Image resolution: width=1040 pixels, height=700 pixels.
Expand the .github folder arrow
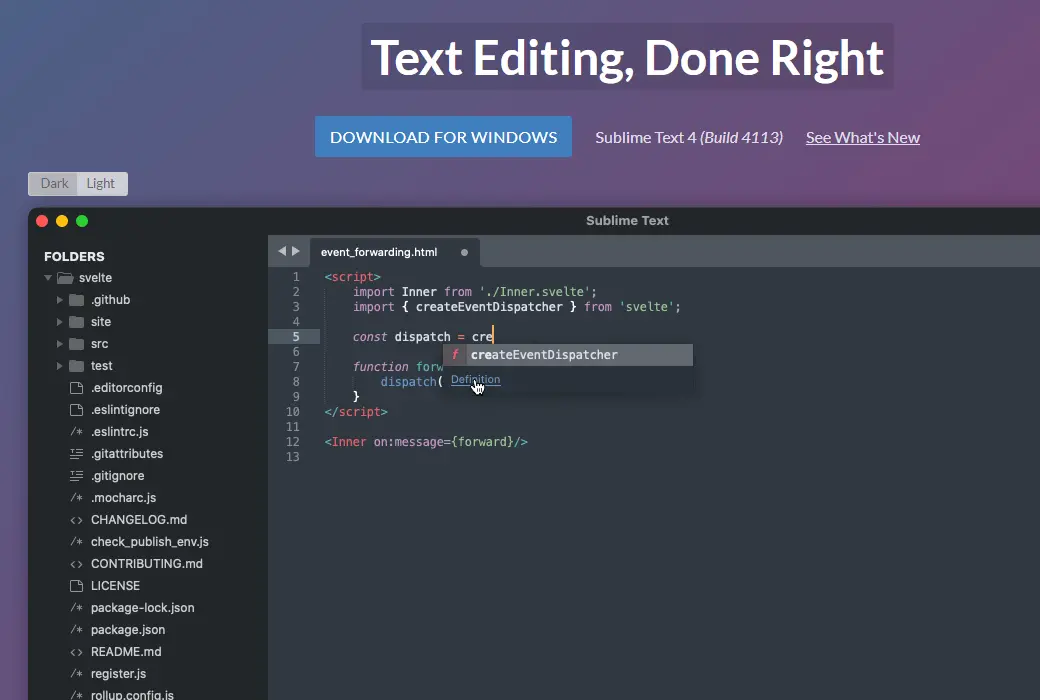click(60, 300)
